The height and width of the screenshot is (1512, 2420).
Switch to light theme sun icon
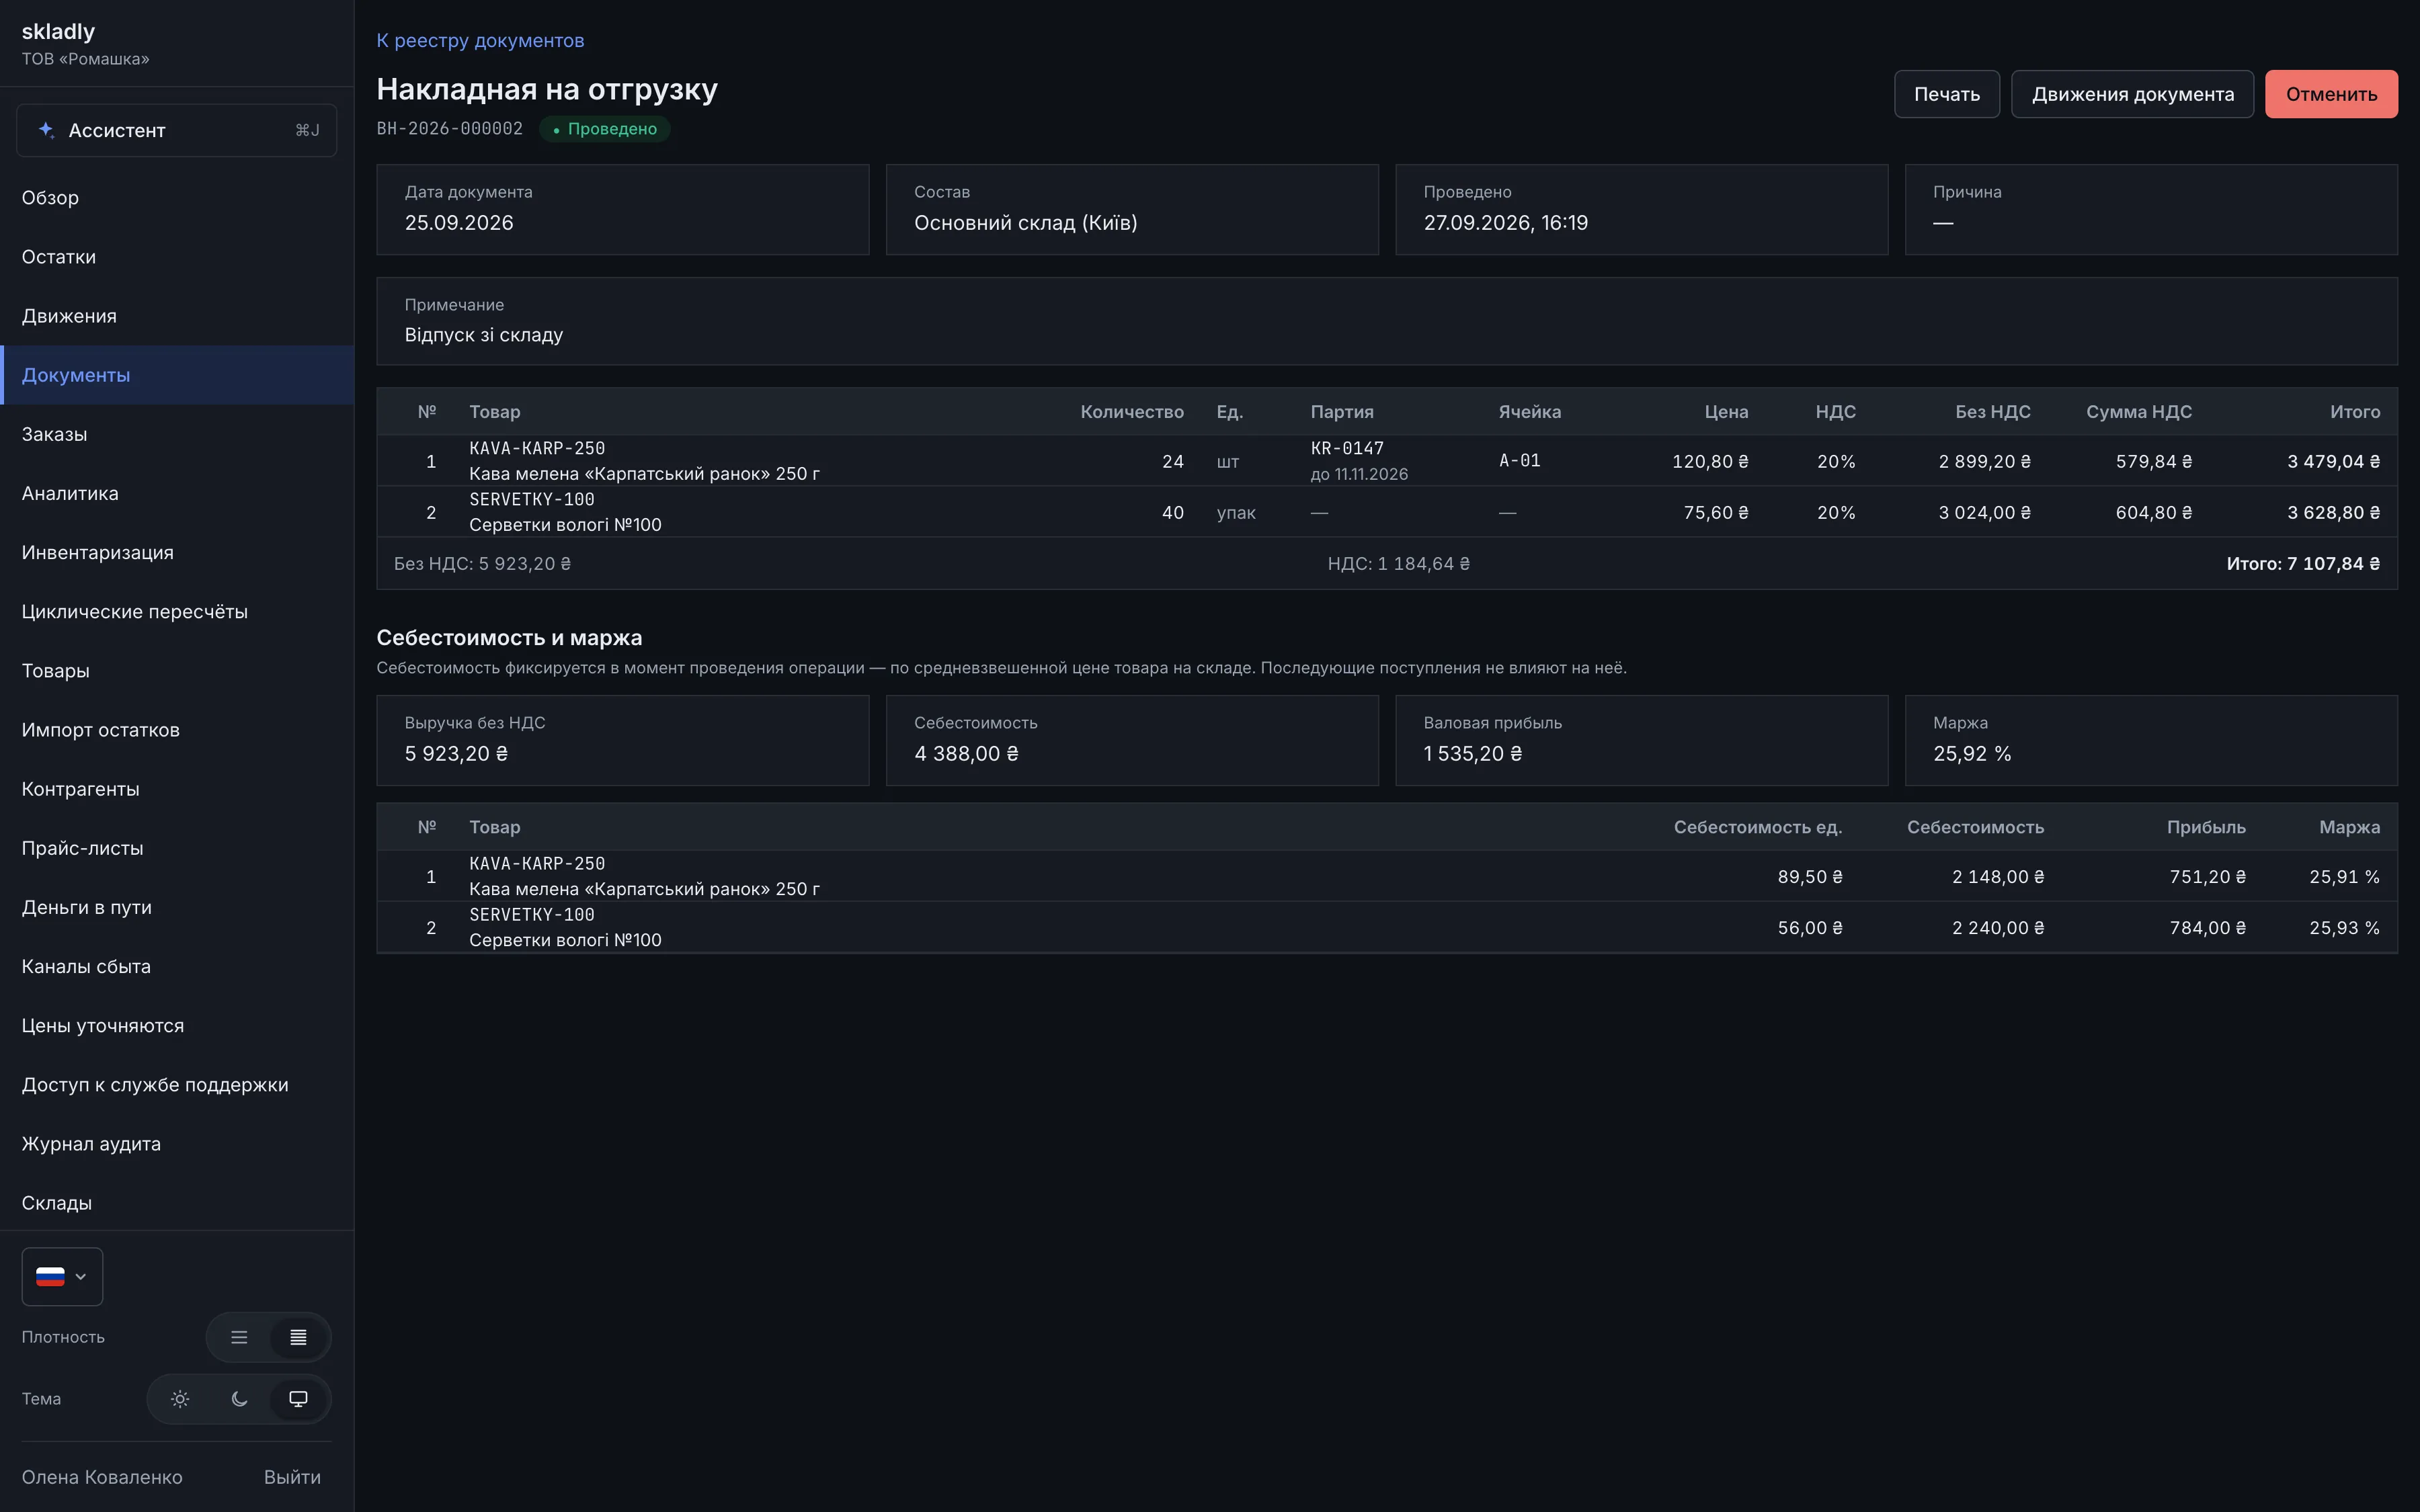pos(180,1399)
